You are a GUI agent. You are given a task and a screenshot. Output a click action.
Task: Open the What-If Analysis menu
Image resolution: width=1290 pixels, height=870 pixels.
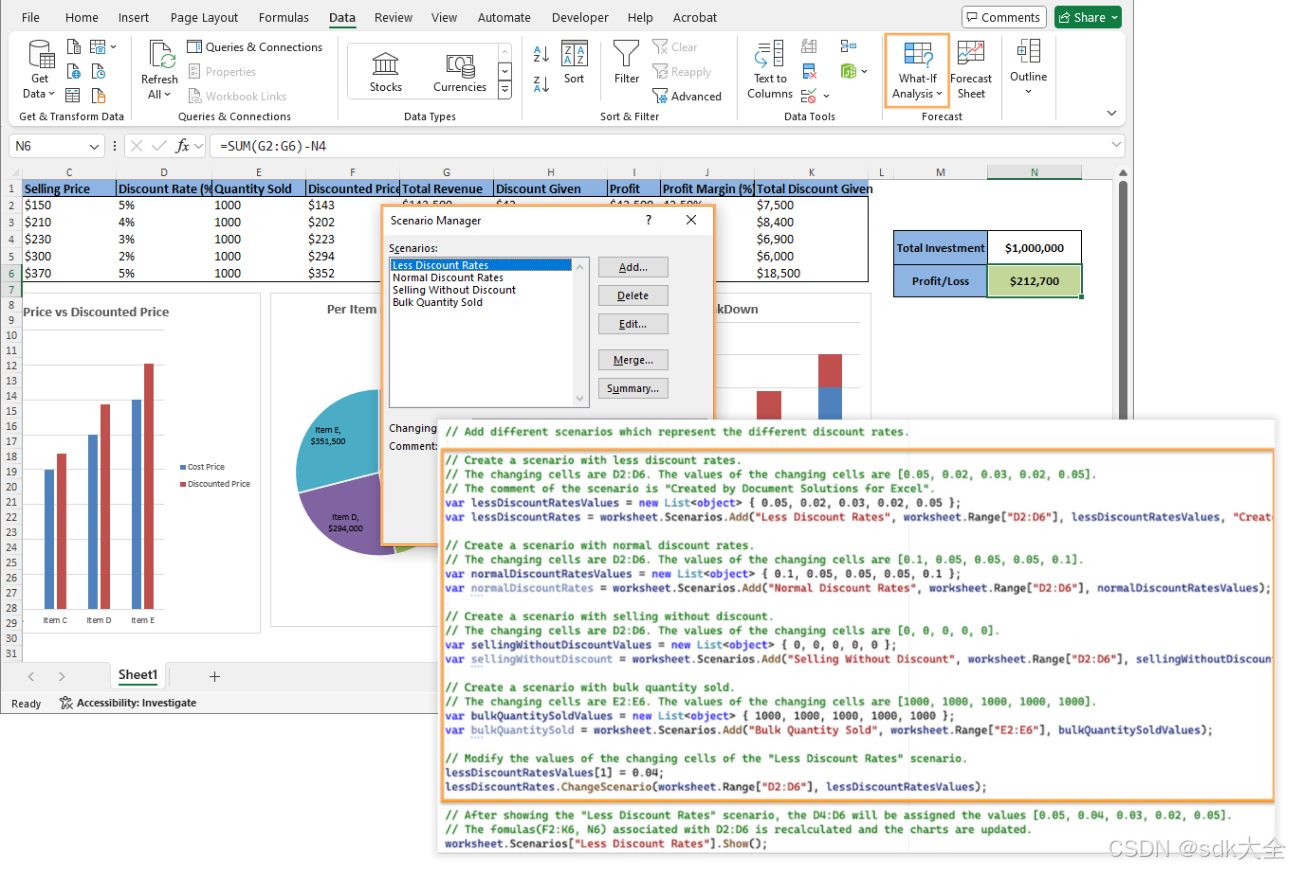pyautogui.click(x=917, y=70)
